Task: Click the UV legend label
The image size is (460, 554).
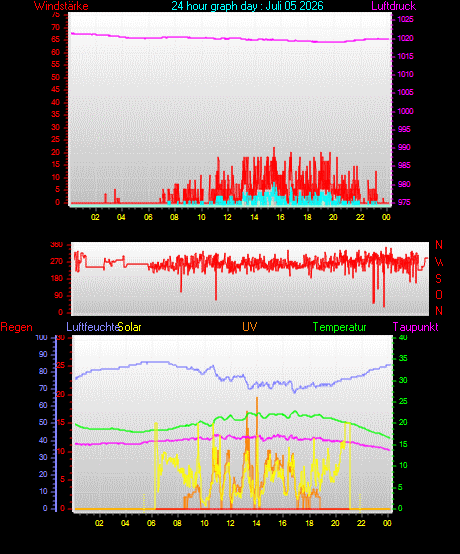Action: point(250,326)
